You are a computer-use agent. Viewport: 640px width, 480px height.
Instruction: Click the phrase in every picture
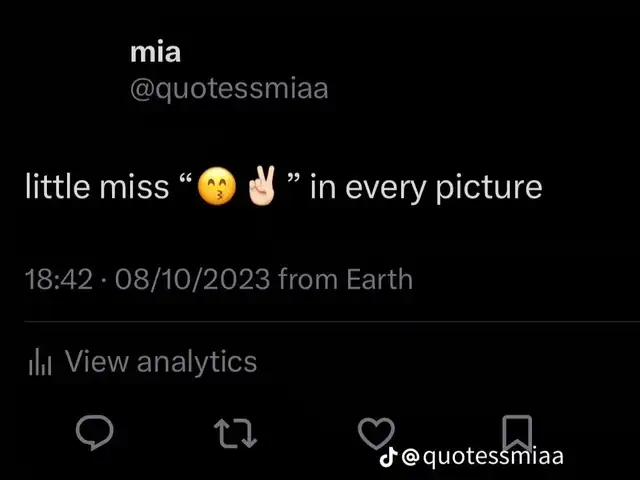(x=426, y=188)
